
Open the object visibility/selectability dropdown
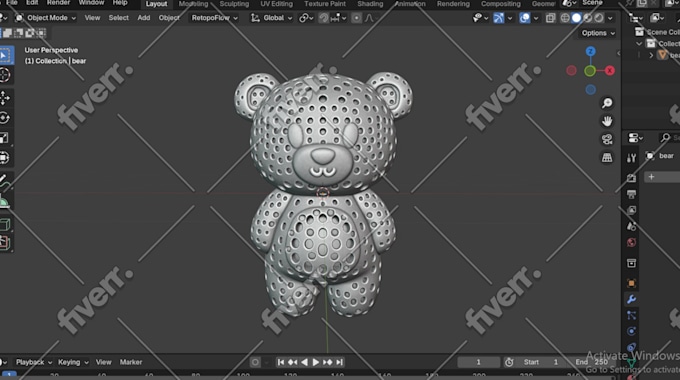480,18
